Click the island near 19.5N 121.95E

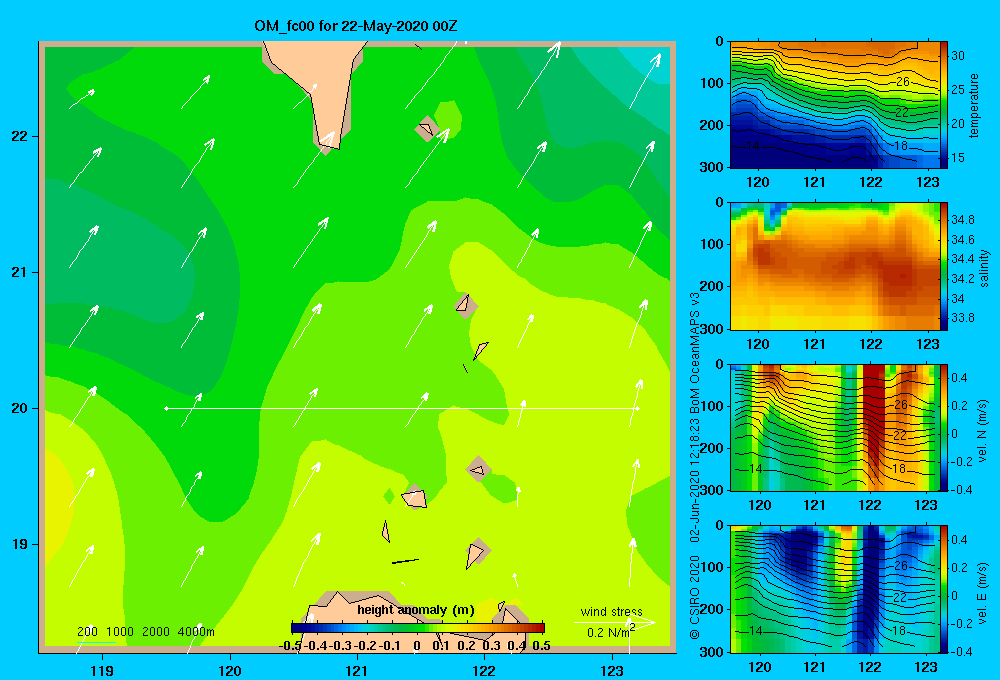point(478,470)
